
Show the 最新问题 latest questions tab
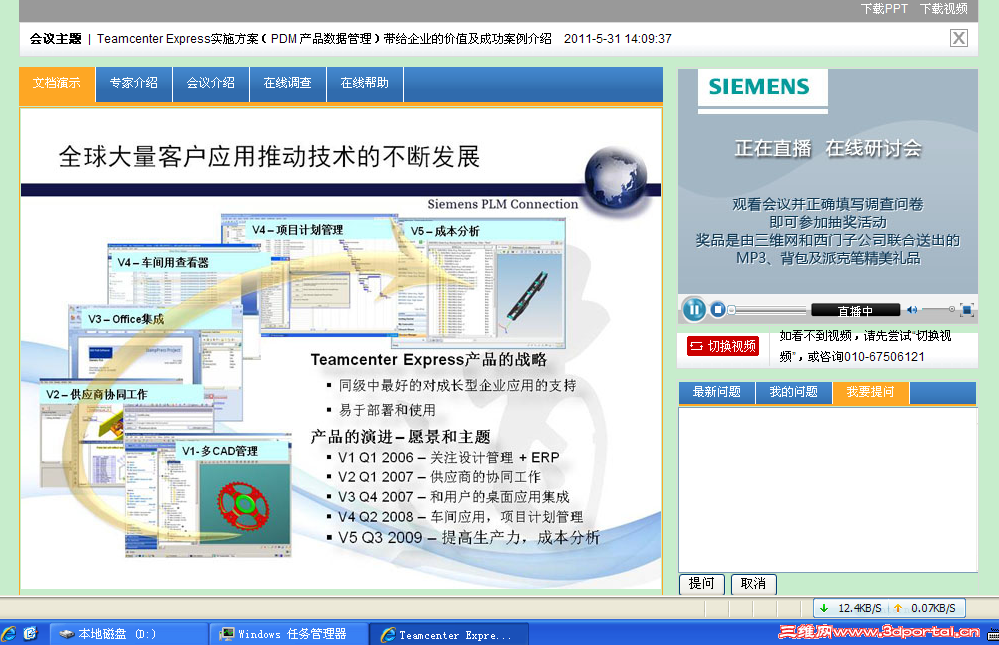tap(717, 393)
